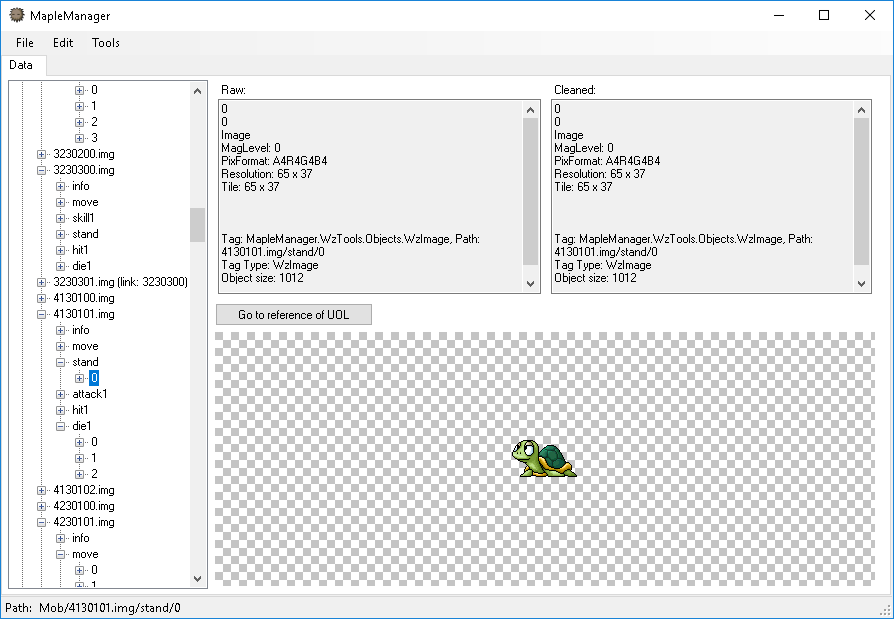Click the Path status bar text
The image size is (894, 619).
click(93, 608)
